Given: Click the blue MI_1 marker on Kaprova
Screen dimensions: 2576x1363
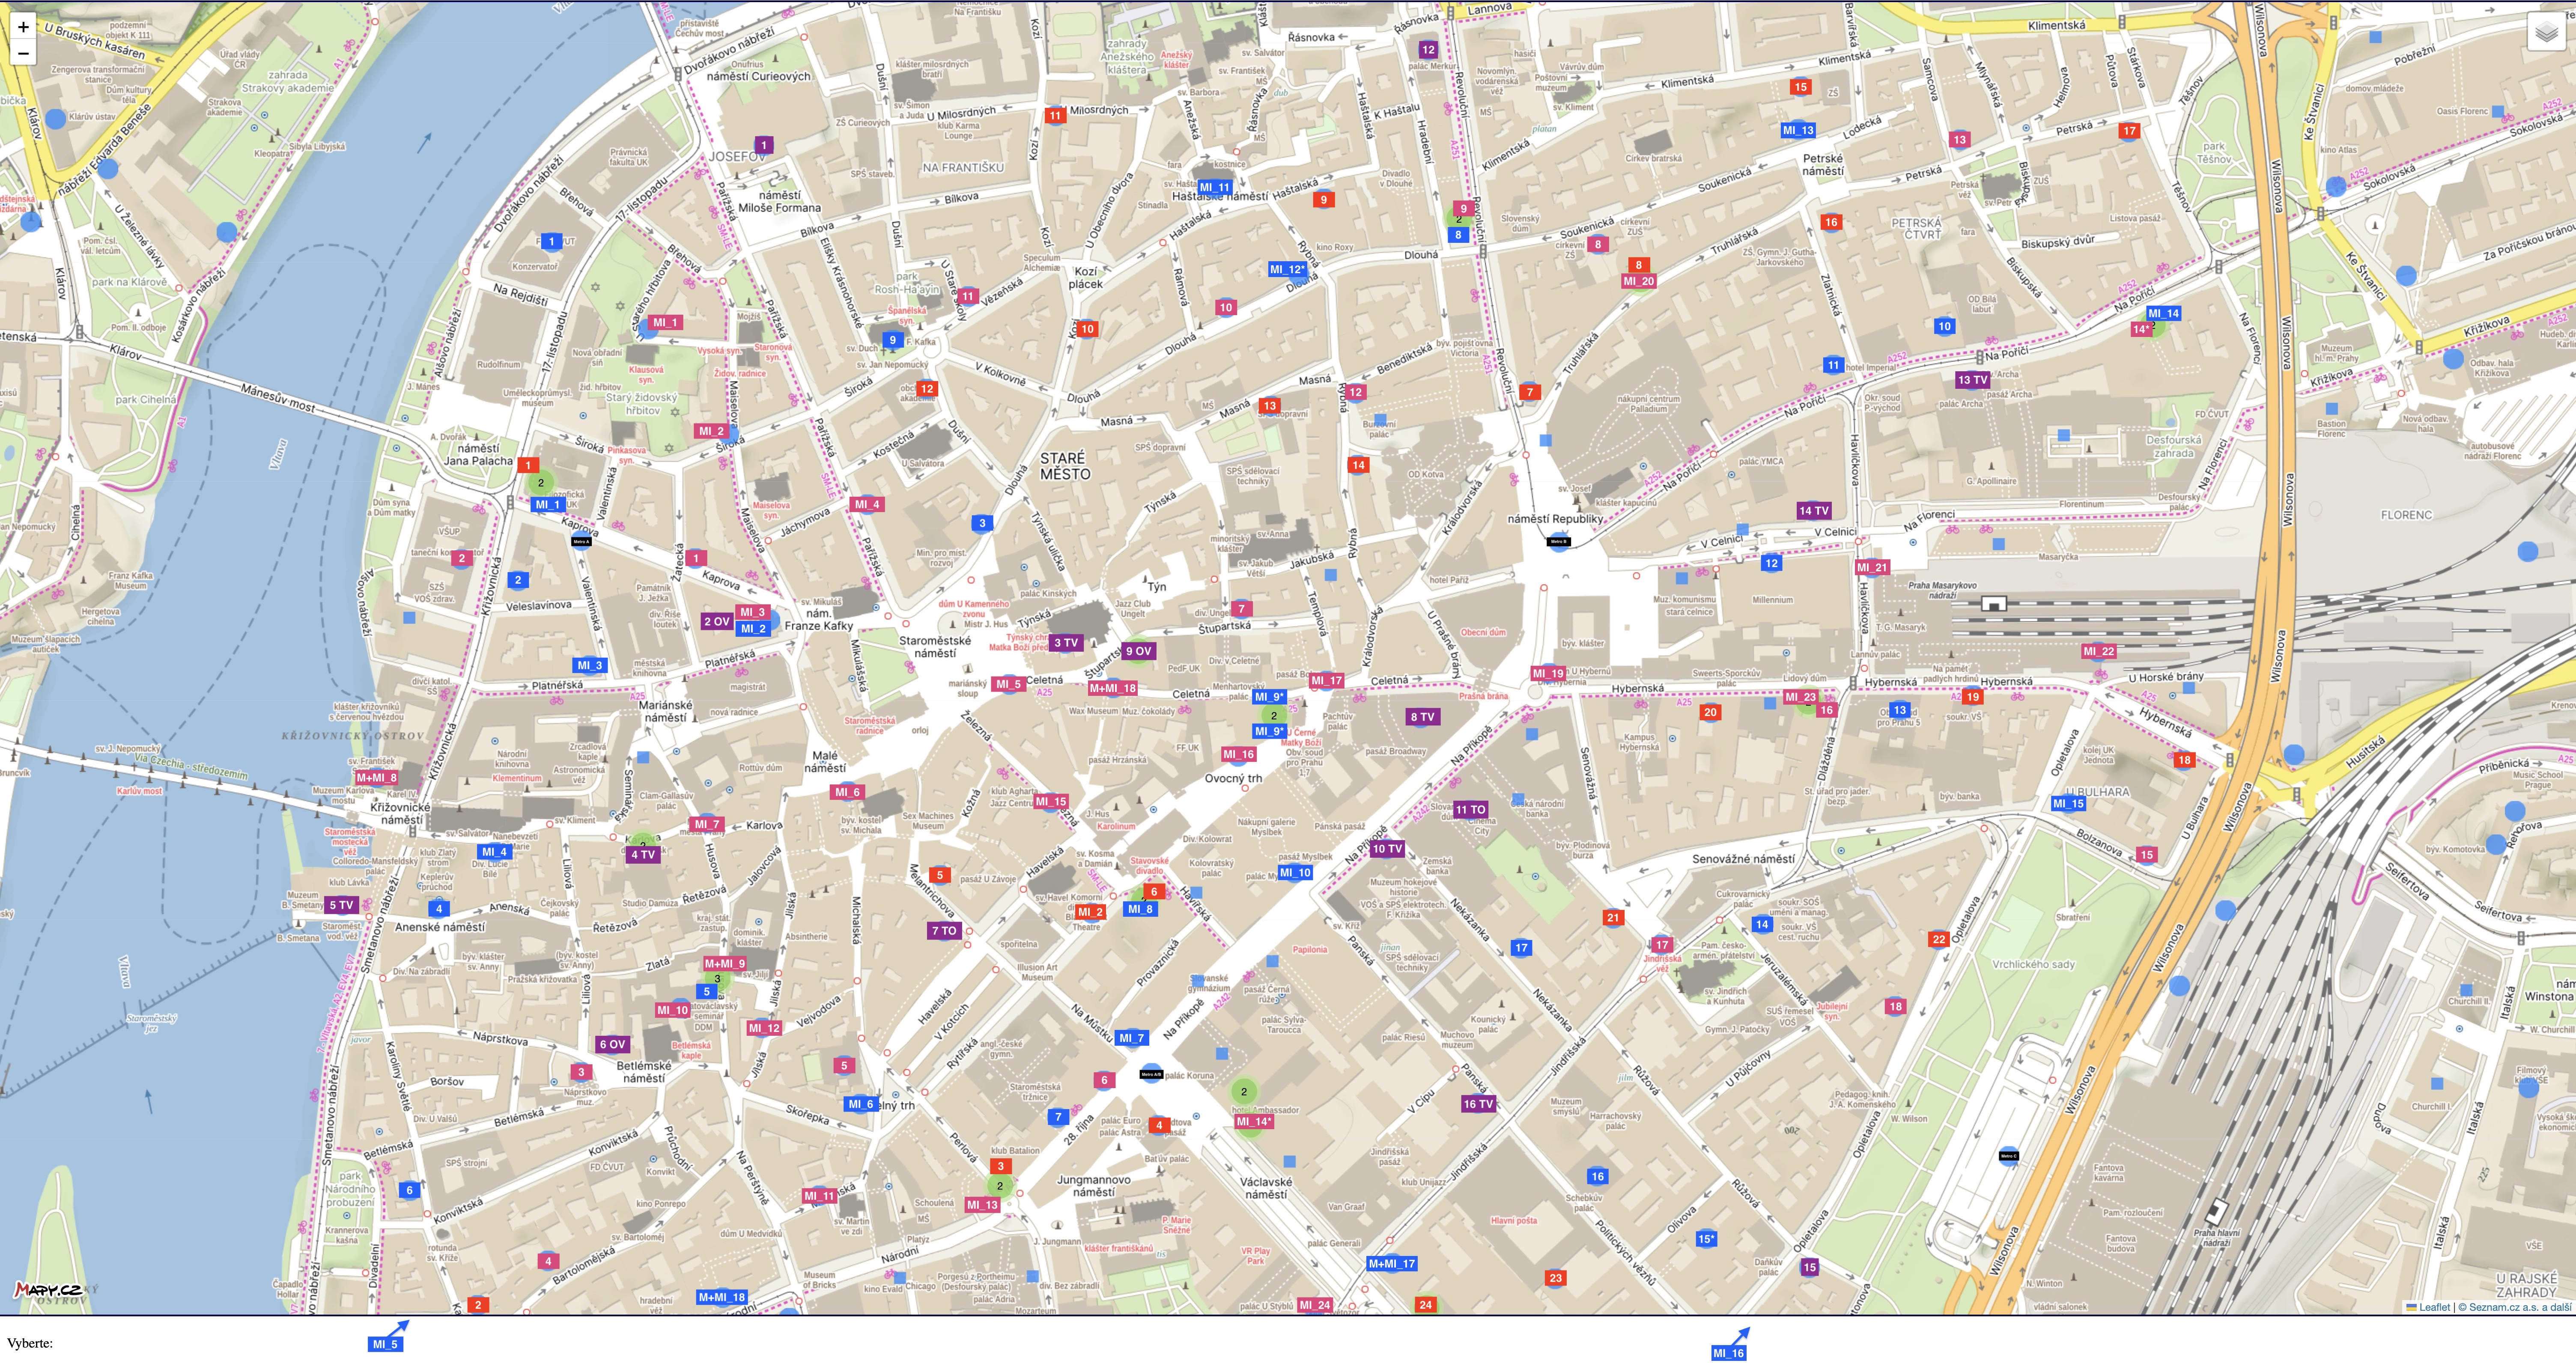Looking at the screenshot, I should [548, 505].
